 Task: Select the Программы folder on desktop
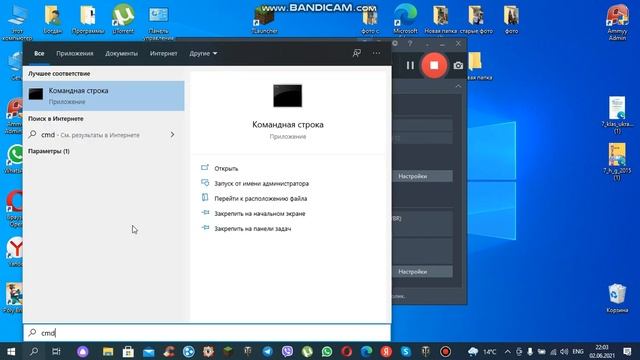coord(88,19)
